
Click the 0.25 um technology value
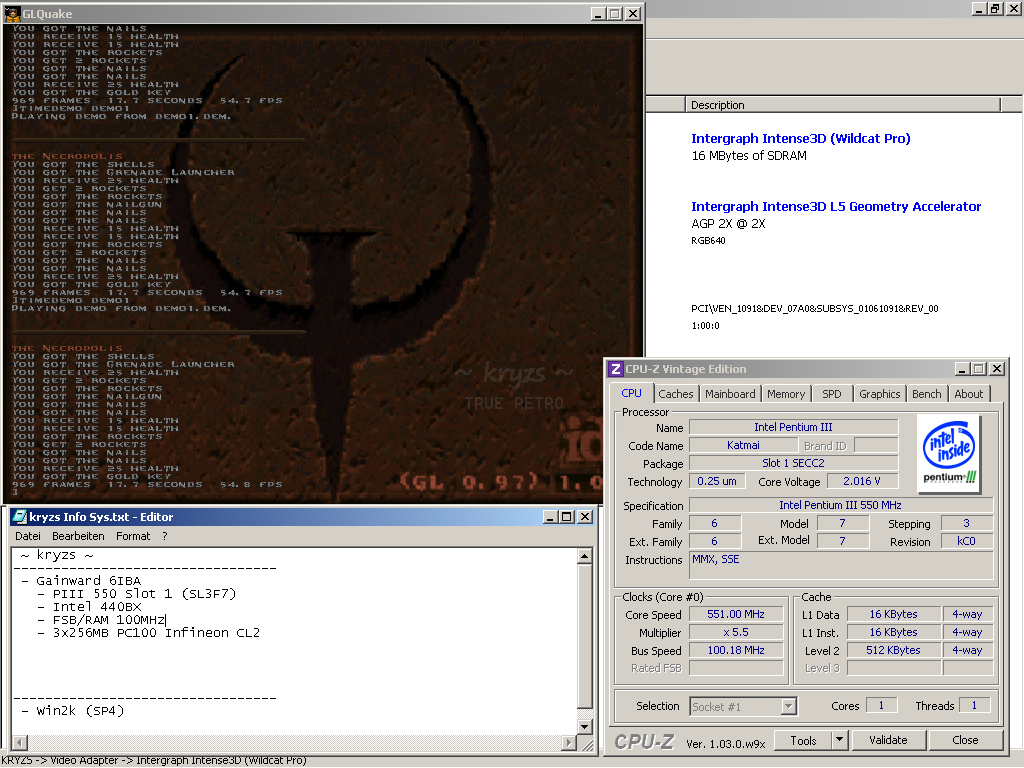click(716, 481)
